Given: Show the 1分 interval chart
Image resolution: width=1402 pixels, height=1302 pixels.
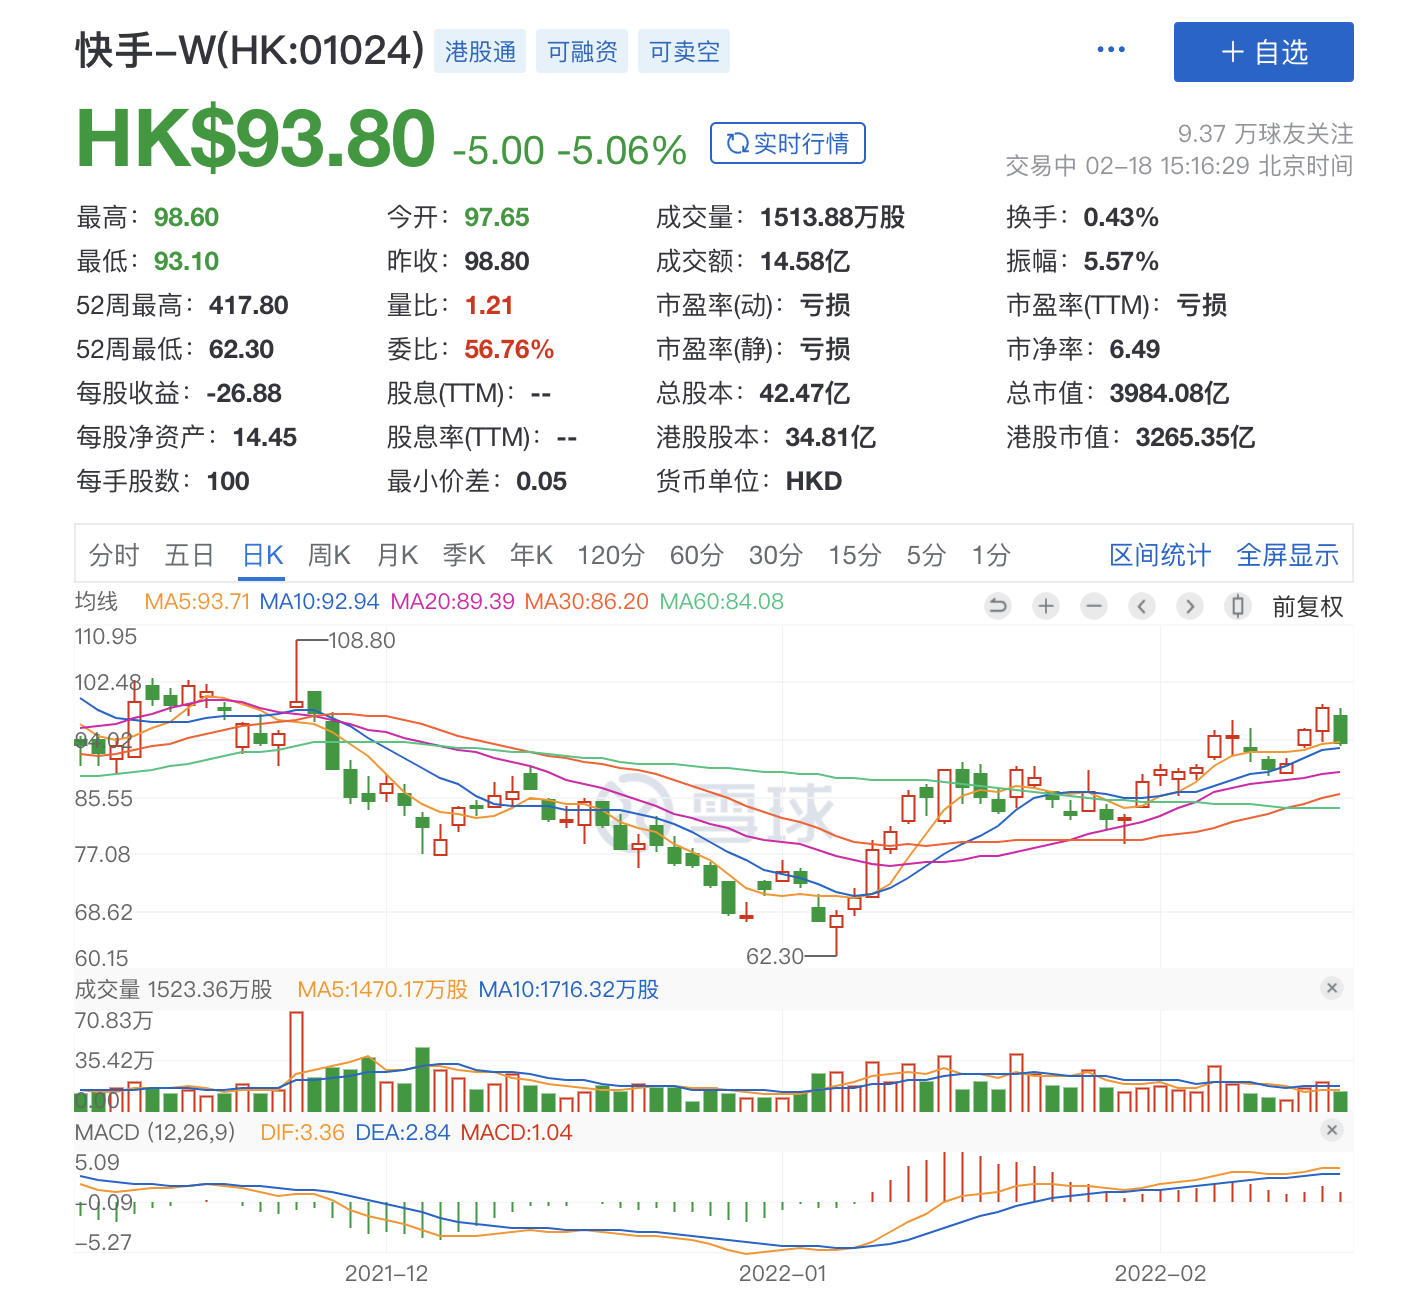Looking at the screenshot, I should 991,555.
